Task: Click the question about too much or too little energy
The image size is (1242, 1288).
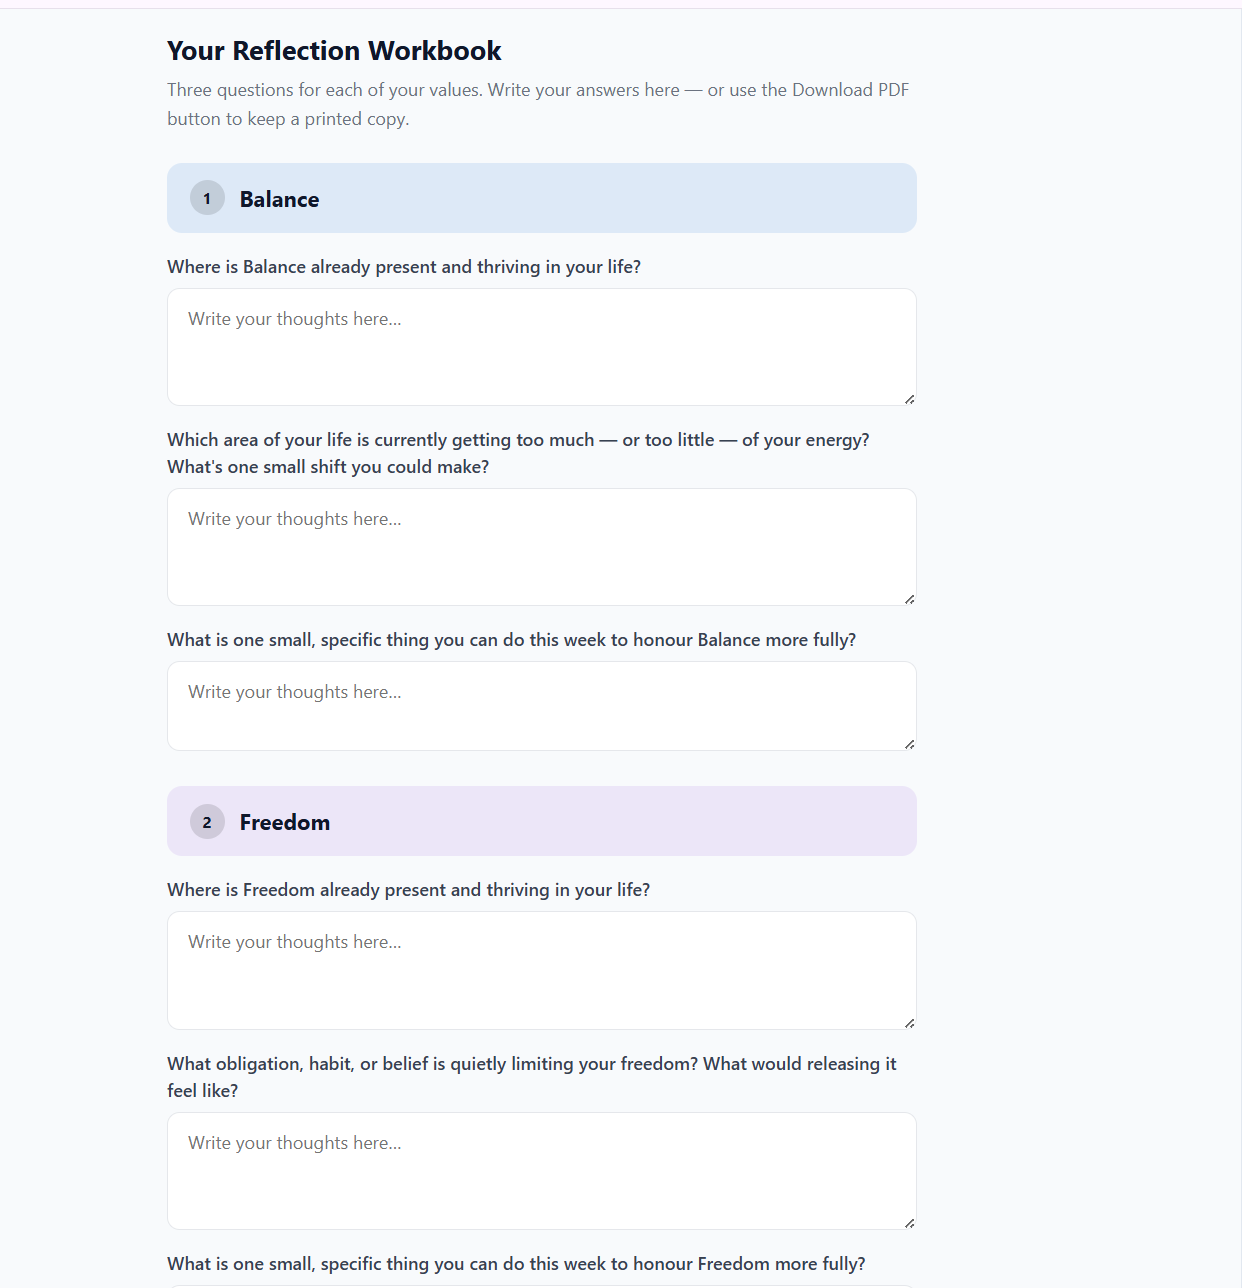Action: click(518, 453)
